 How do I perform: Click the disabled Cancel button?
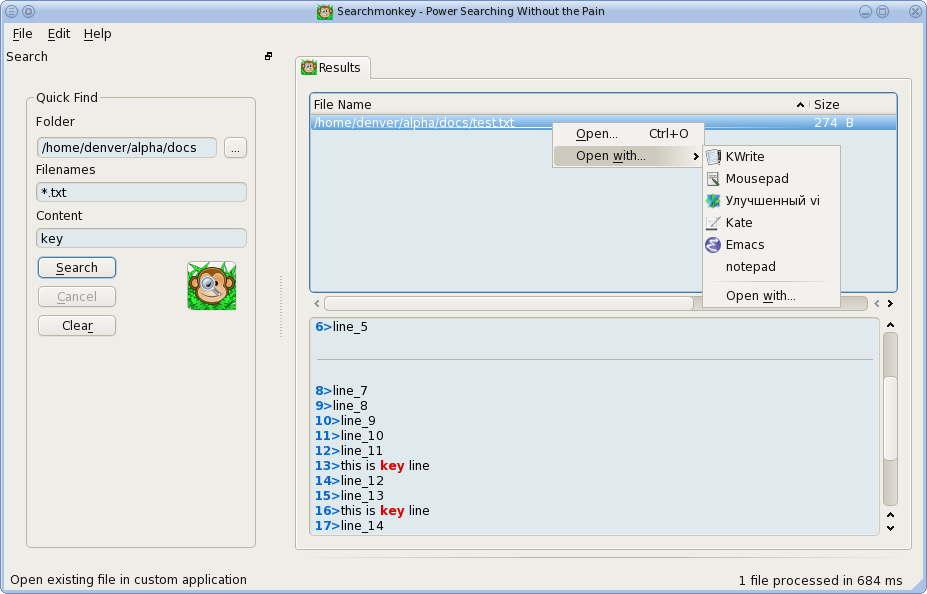tap(77, 297)
